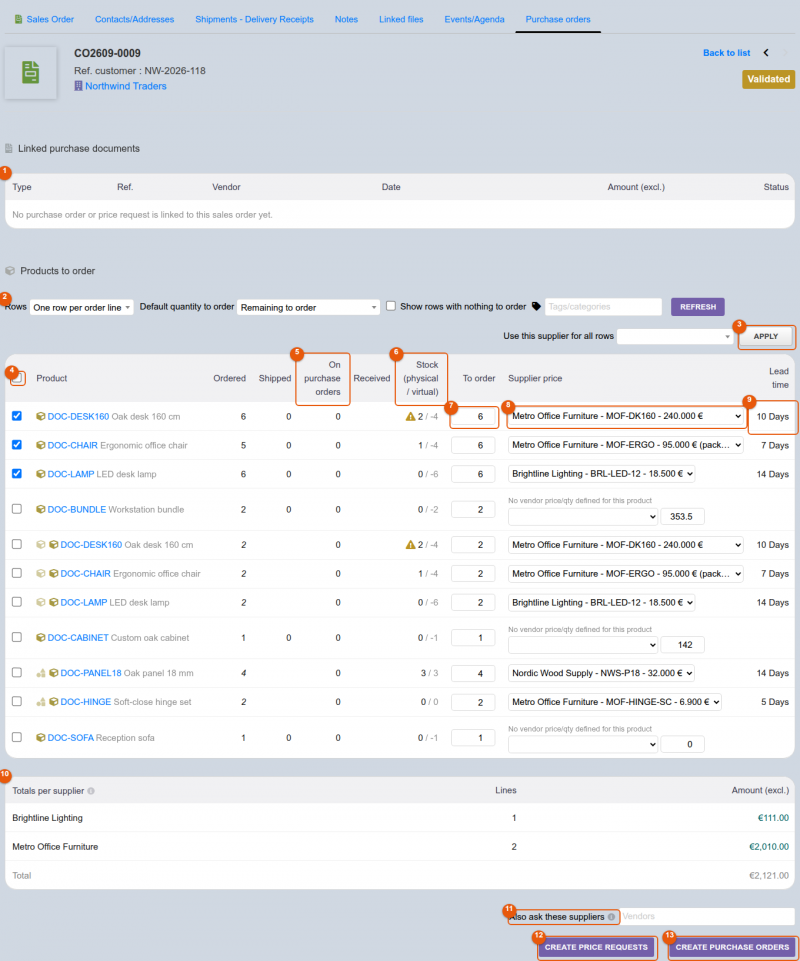Tick the DOC-BUNDLE Workstation bundle checkbox
Viewport: 800px width, 961px height.
(17, 509)
